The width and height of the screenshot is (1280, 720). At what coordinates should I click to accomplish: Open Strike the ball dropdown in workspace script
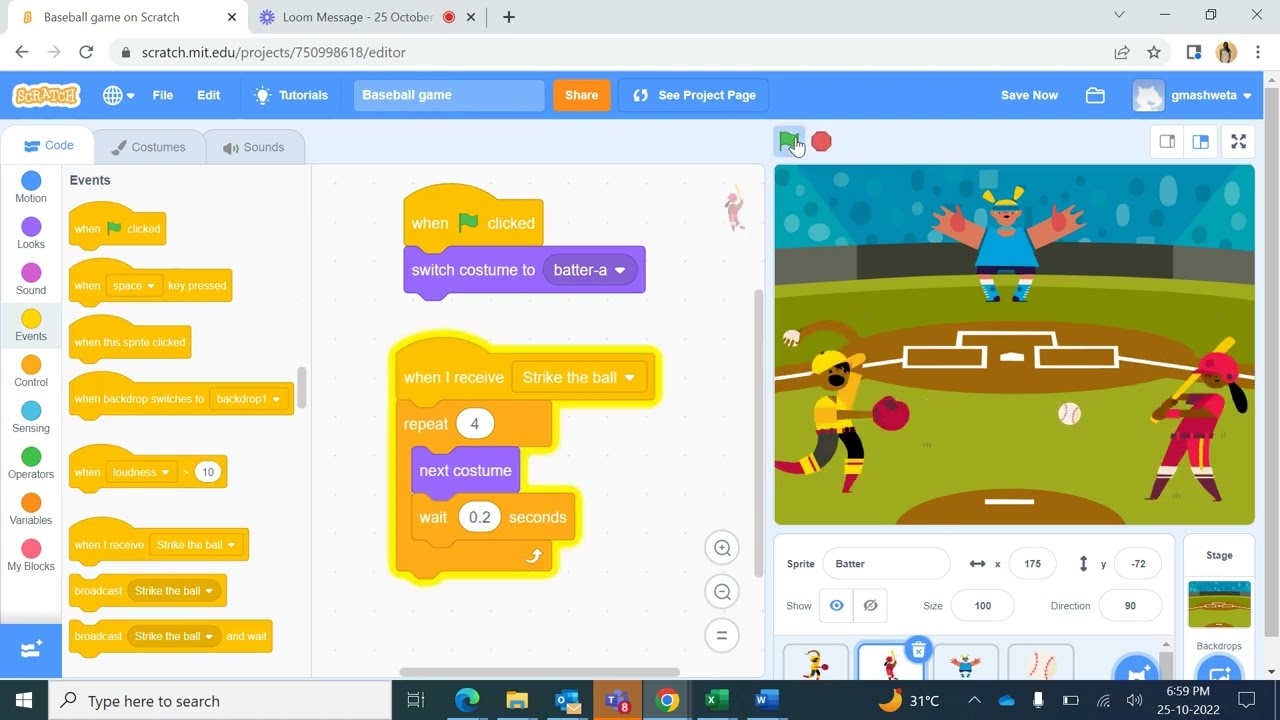(x=579, y=377)
